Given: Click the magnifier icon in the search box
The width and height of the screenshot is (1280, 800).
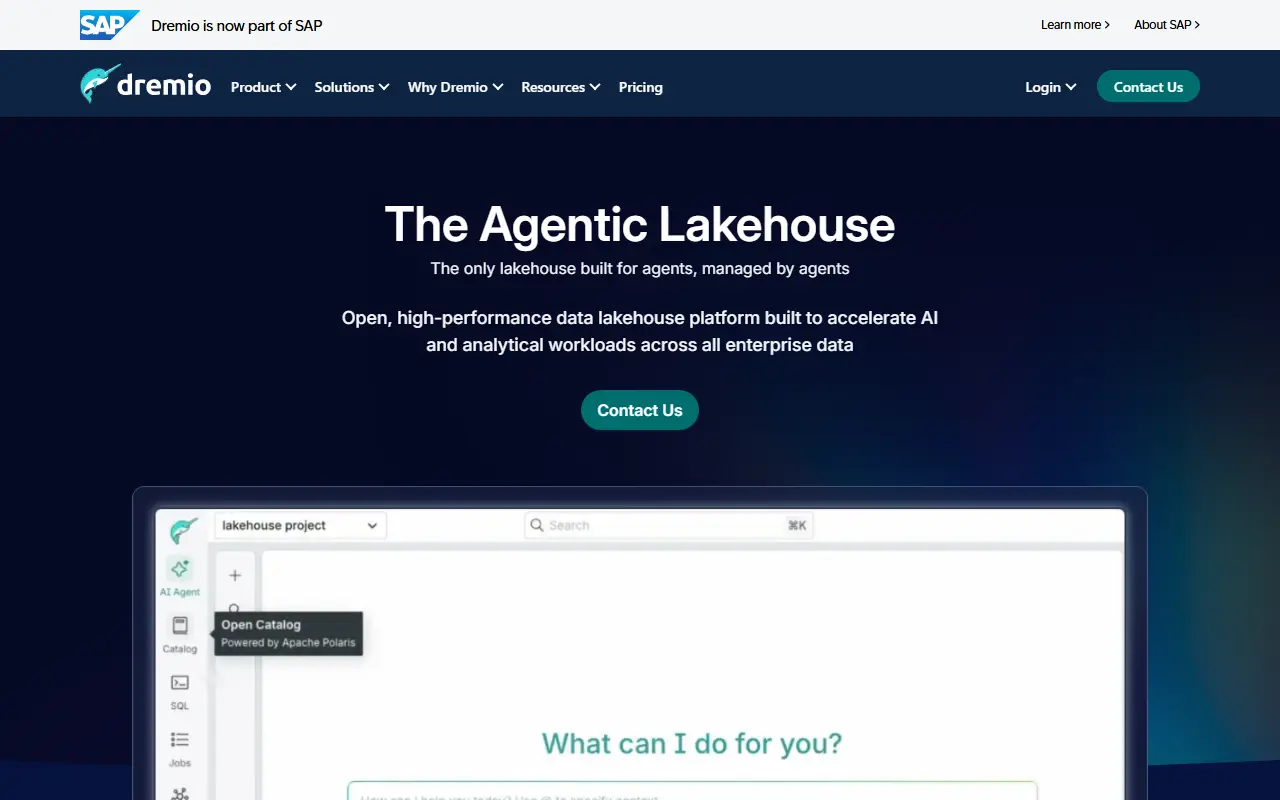Looking at the screenshot, I should click(x=537, y=525).
